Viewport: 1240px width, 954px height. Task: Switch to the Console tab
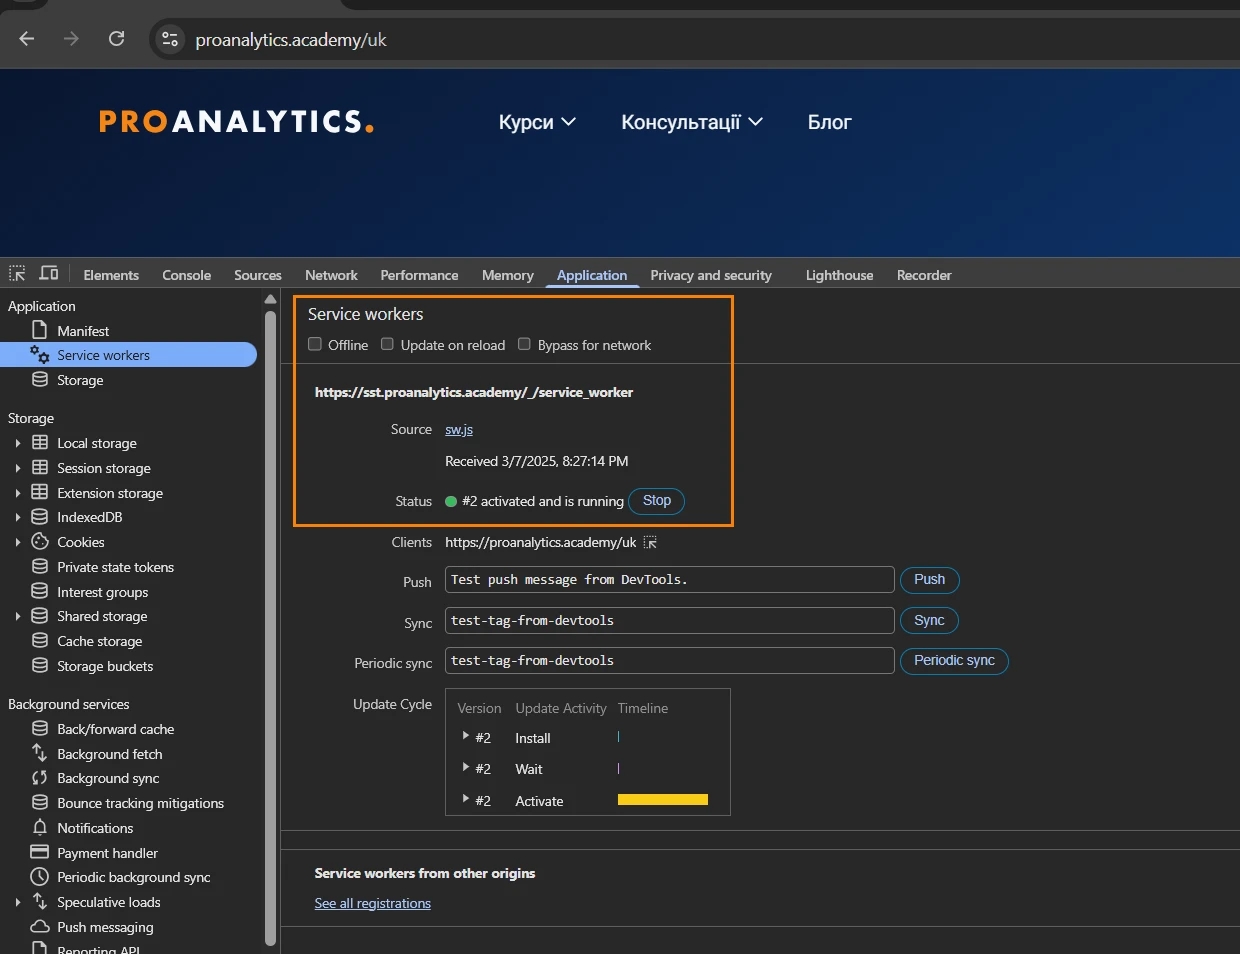tap(187, 275)
